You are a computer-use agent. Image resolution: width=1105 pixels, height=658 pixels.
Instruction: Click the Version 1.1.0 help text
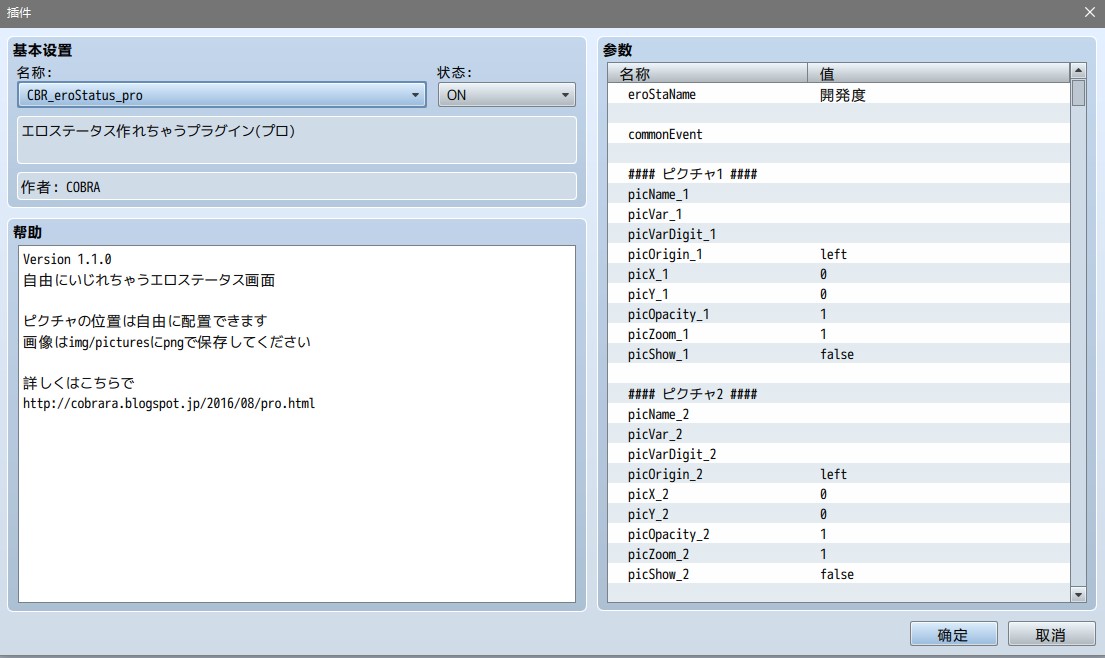[x=67, y=259]
